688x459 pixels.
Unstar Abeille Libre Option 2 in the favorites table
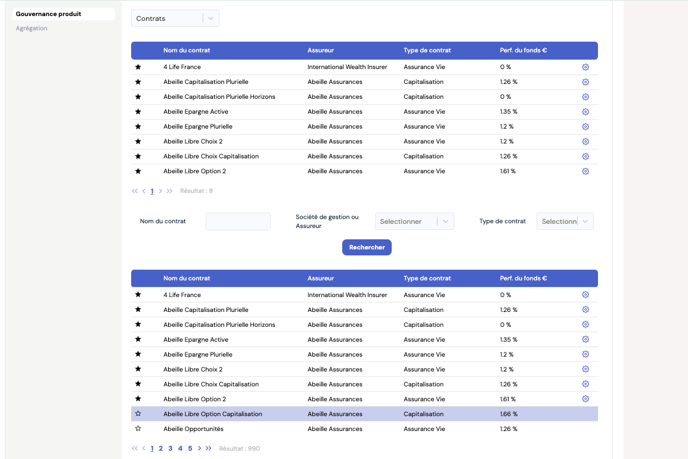point(138,172)
